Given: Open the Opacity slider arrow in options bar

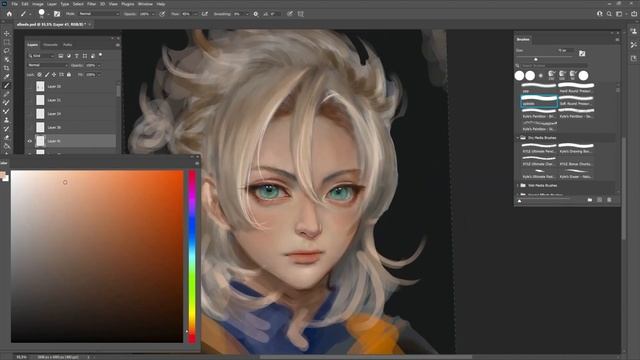Looking at the screenshot, I should (153, 14).
